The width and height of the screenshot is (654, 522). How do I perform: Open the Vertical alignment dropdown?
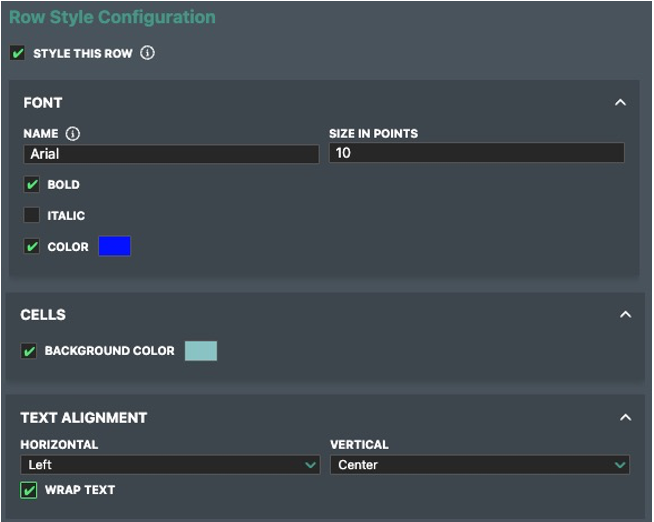pyautogui.click(x=479, y=465)
